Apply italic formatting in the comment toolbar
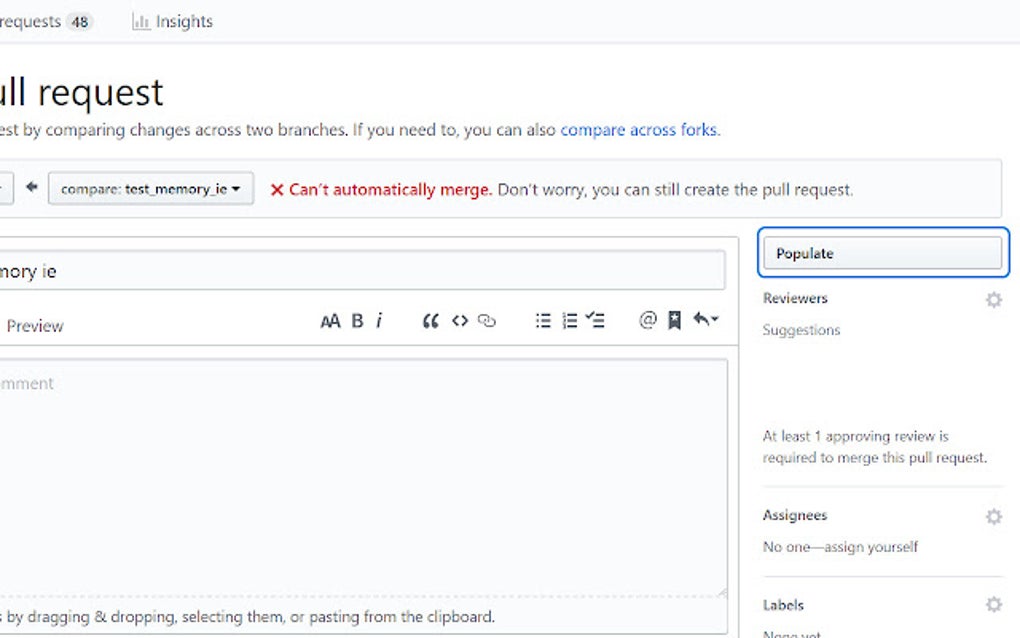Screen dimensions: 1020x638 (380, 320)
